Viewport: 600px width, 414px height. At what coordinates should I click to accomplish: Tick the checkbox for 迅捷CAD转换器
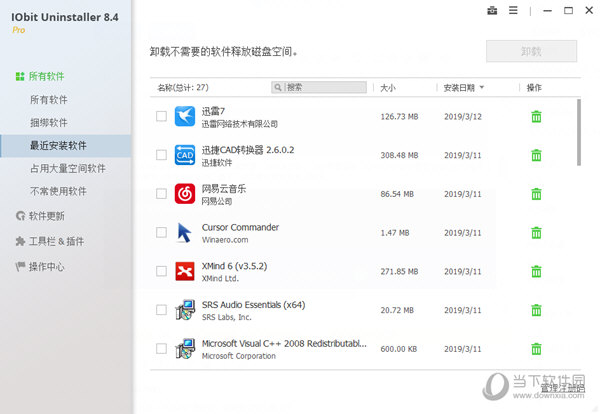click(161, 155)
